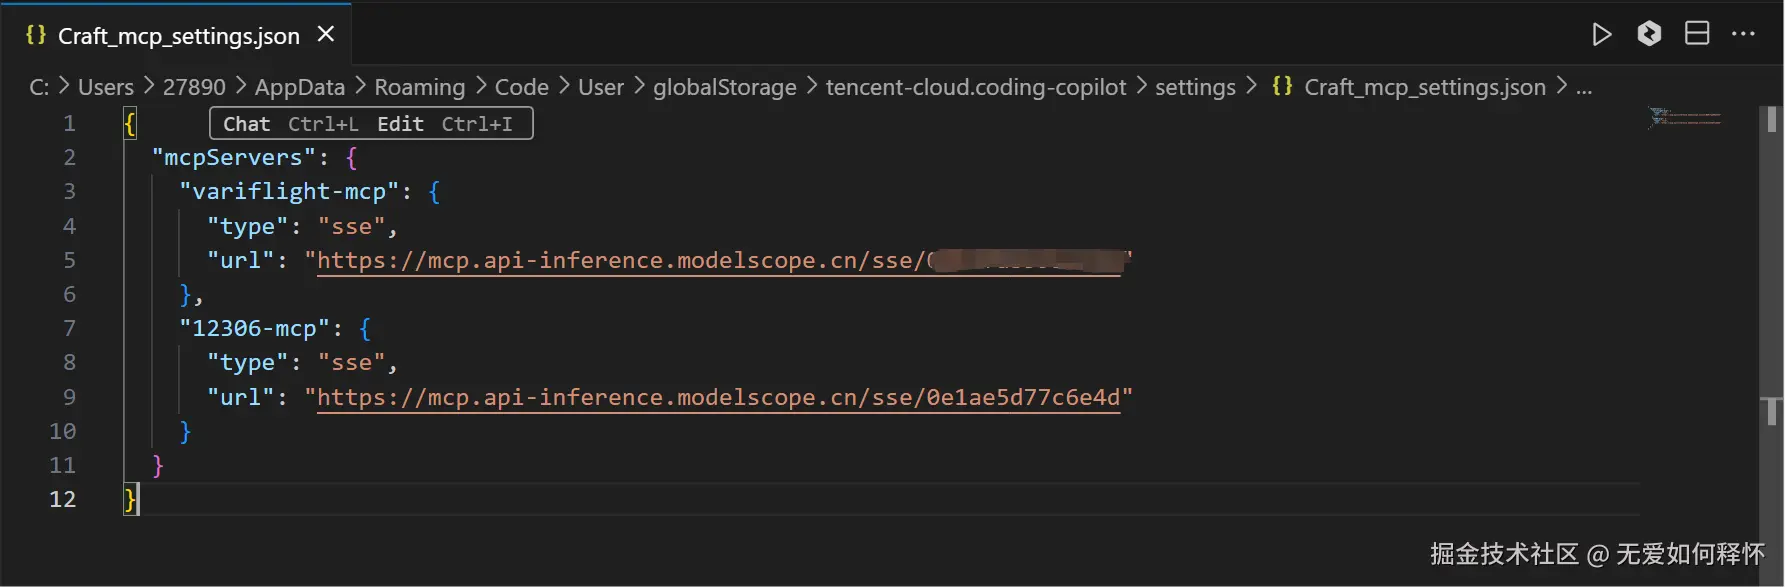Click the minimap code preview

(x=1685, y=118)
